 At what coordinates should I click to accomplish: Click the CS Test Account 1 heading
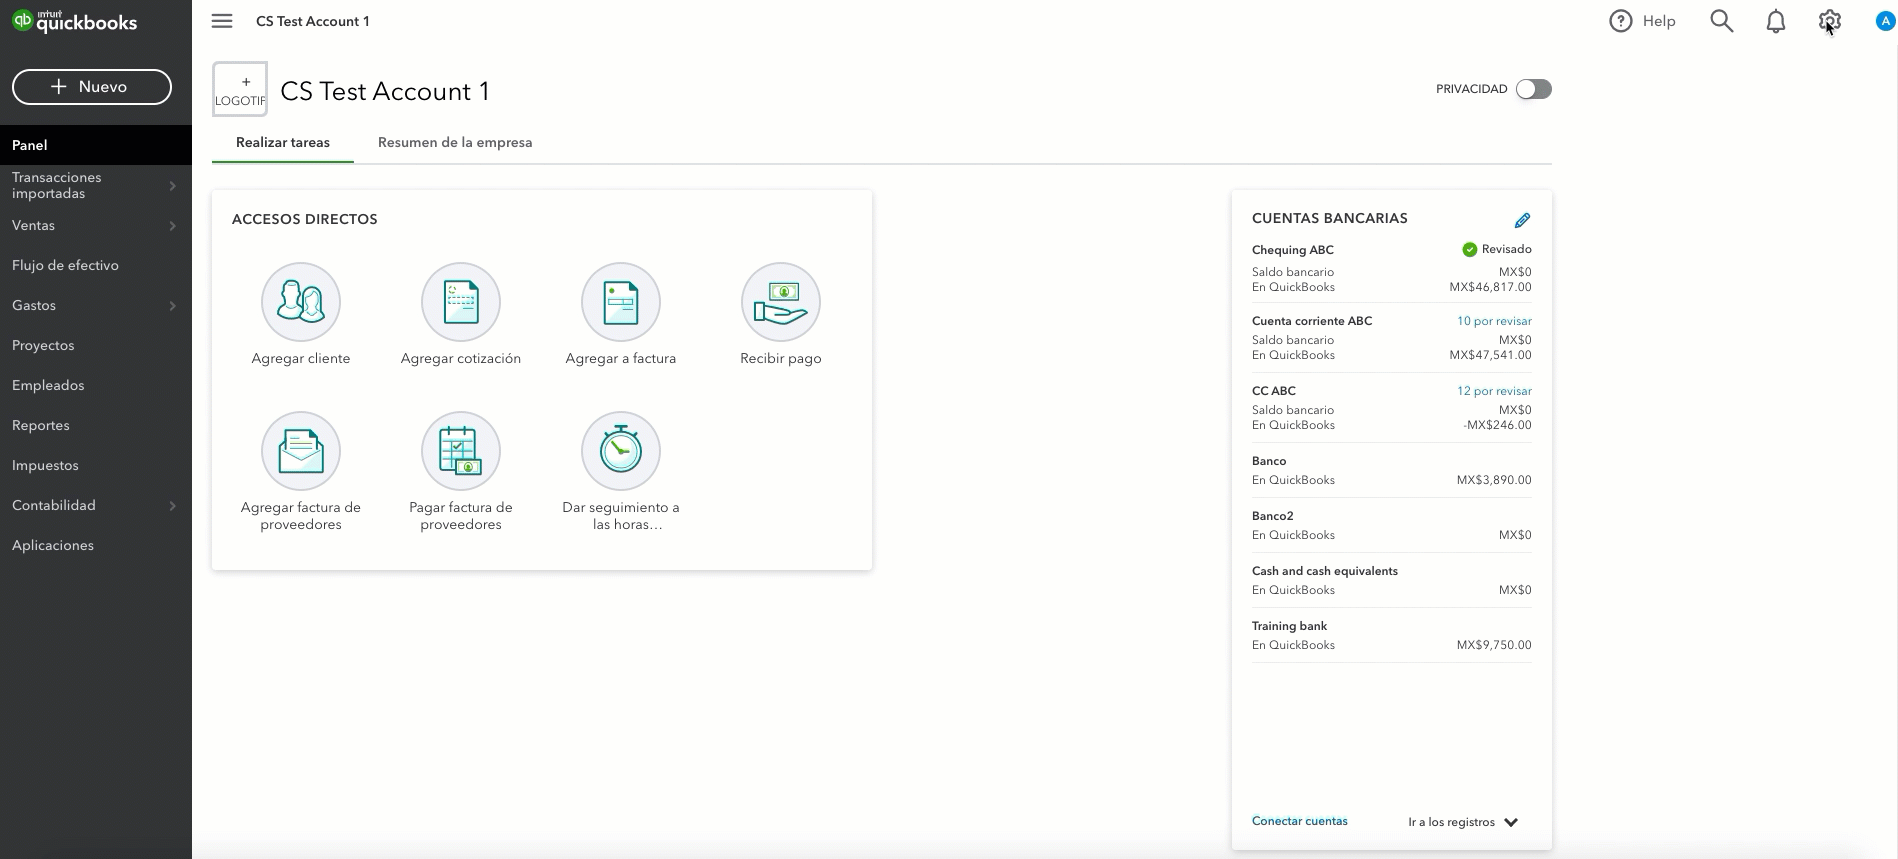pos(385,91)
